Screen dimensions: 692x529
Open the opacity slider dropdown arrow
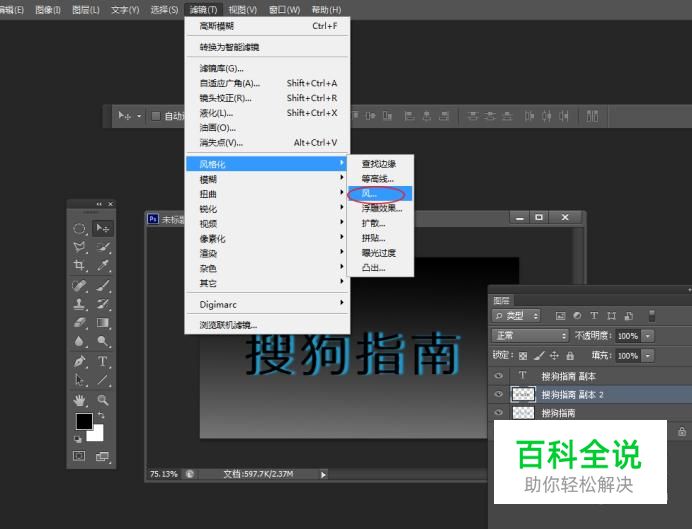pos(647,336)
